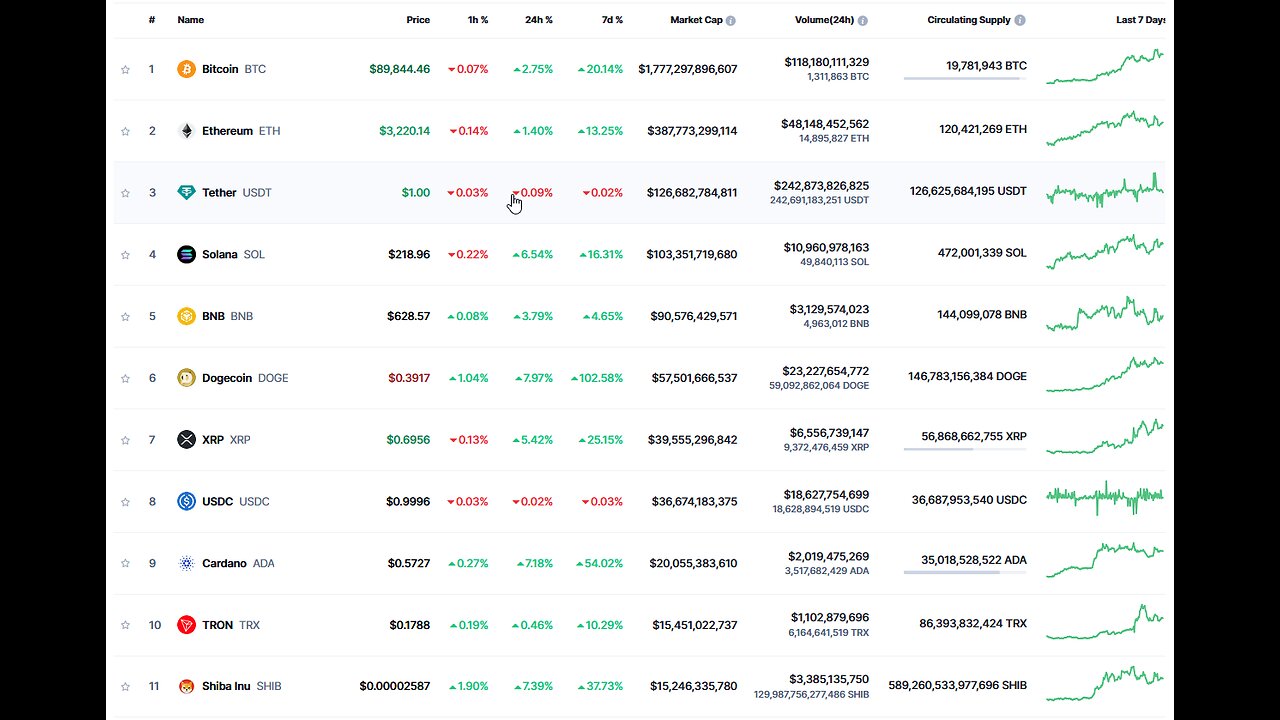The image size is (1280, 720).
Task: Click Tether volume $242,873,826,825
Action: tap(821, 186)
